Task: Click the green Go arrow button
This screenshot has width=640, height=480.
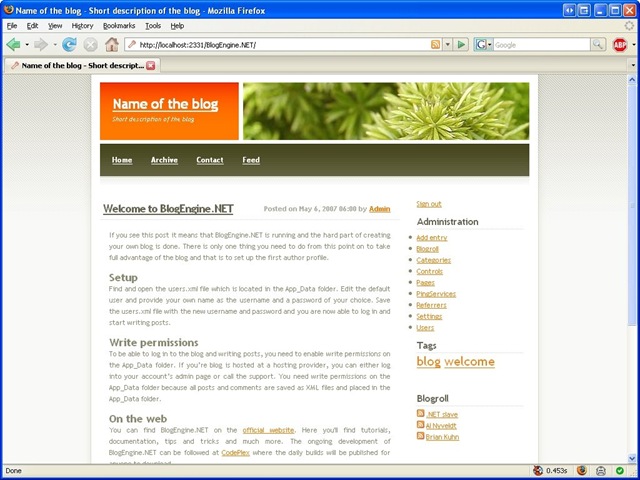Action: click(x=461, y=44)
